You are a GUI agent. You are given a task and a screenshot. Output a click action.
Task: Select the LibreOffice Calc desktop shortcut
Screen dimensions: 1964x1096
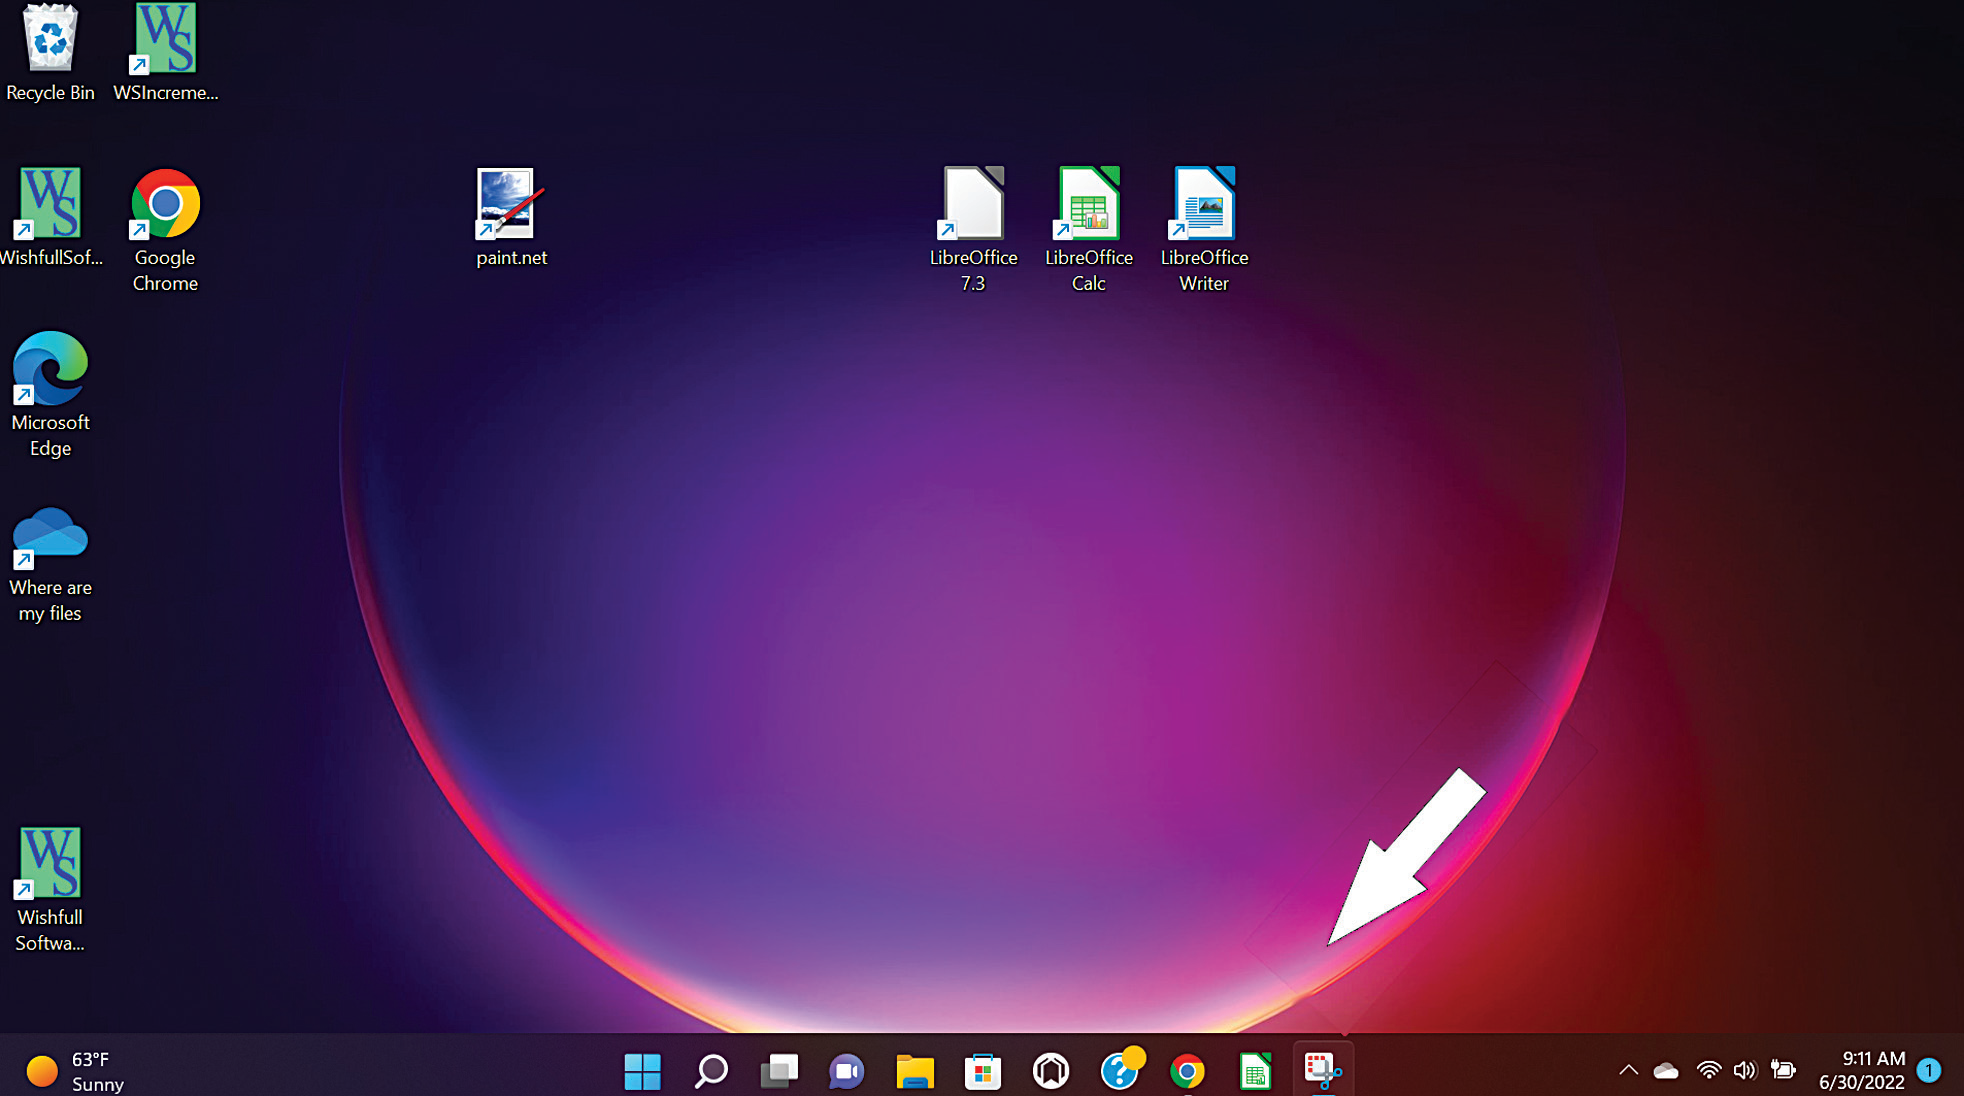click(x=1089, y=230)
